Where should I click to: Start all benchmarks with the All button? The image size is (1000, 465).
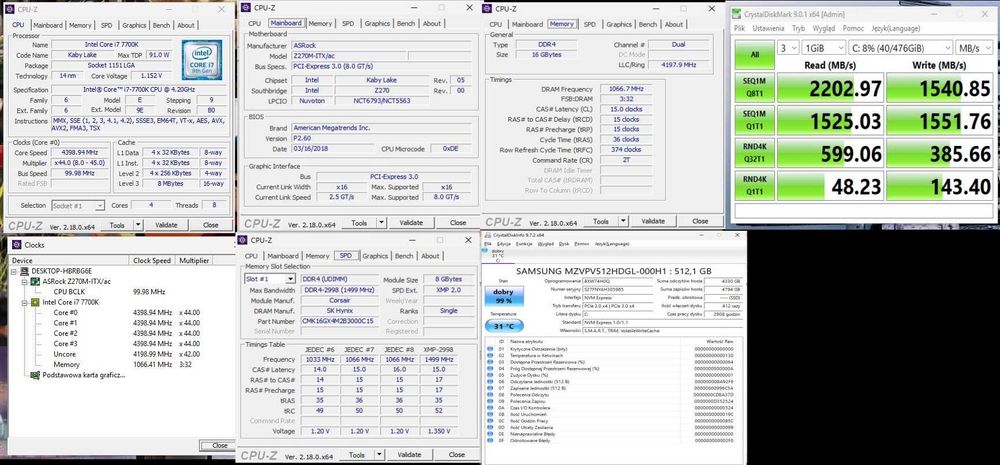[x=754, y=55]
